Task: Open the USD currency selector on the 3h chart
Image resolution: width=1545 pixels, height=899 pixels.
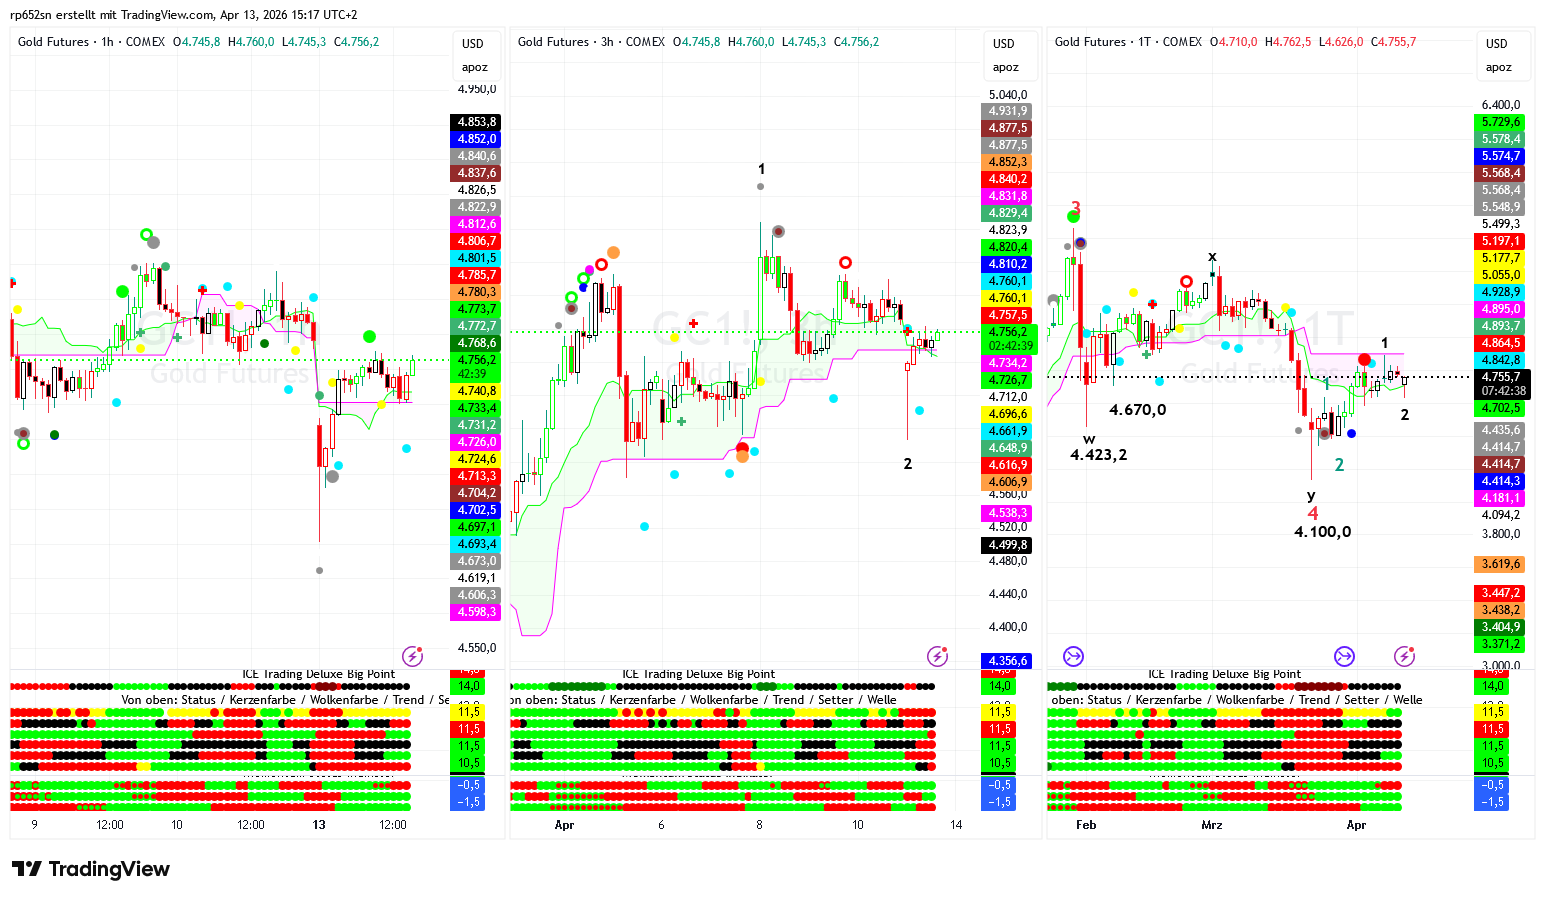Action: pos(1003,44)
